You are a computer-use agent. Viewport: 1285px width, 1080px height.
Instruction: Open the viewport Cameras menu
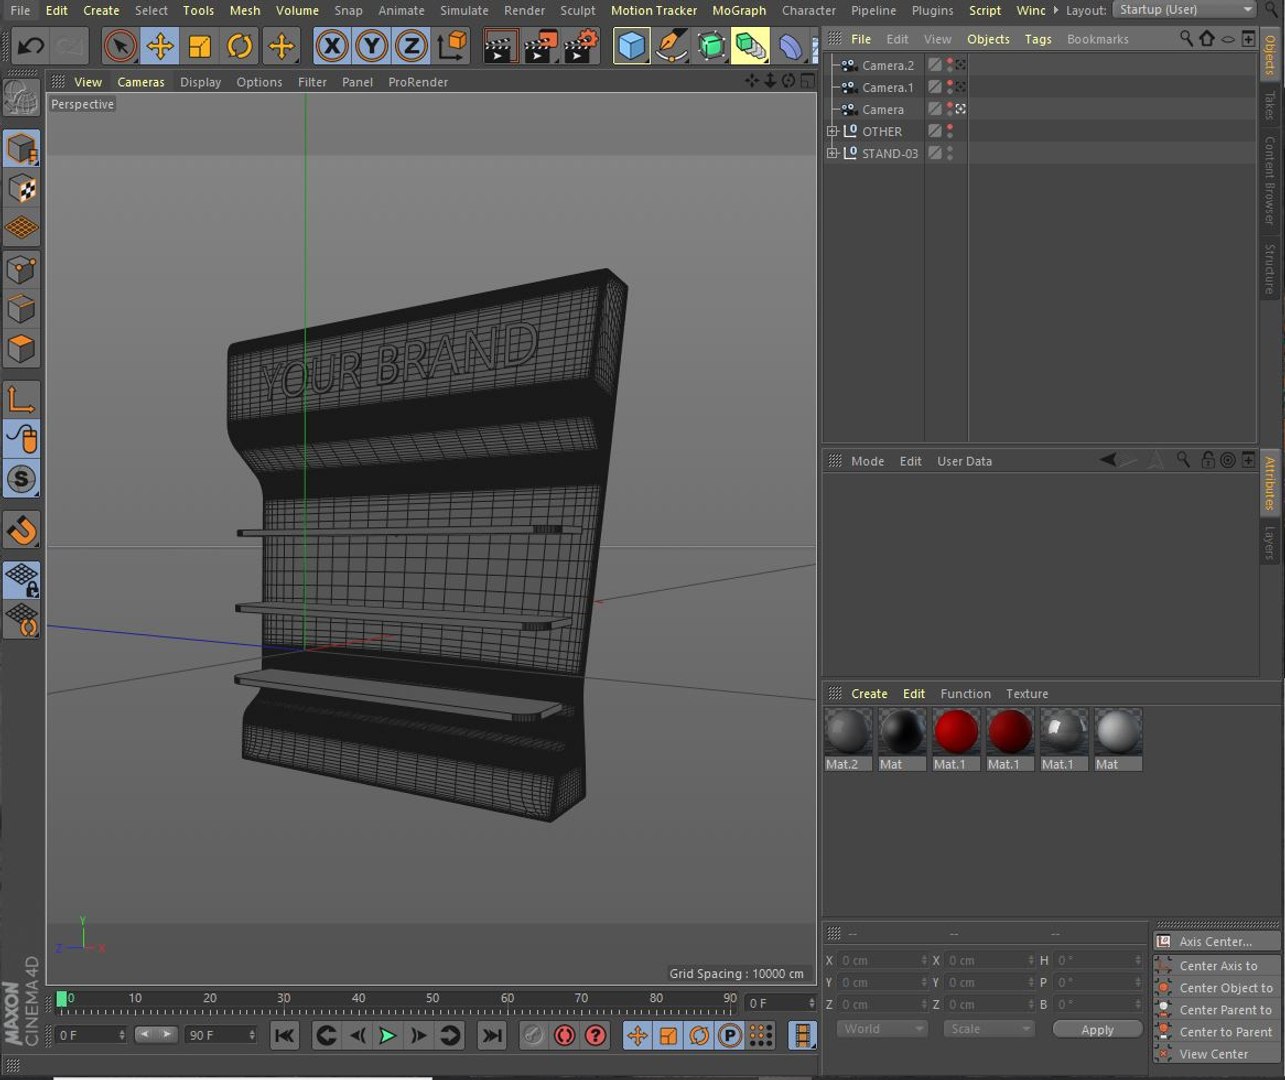click(x=141, y=82)
